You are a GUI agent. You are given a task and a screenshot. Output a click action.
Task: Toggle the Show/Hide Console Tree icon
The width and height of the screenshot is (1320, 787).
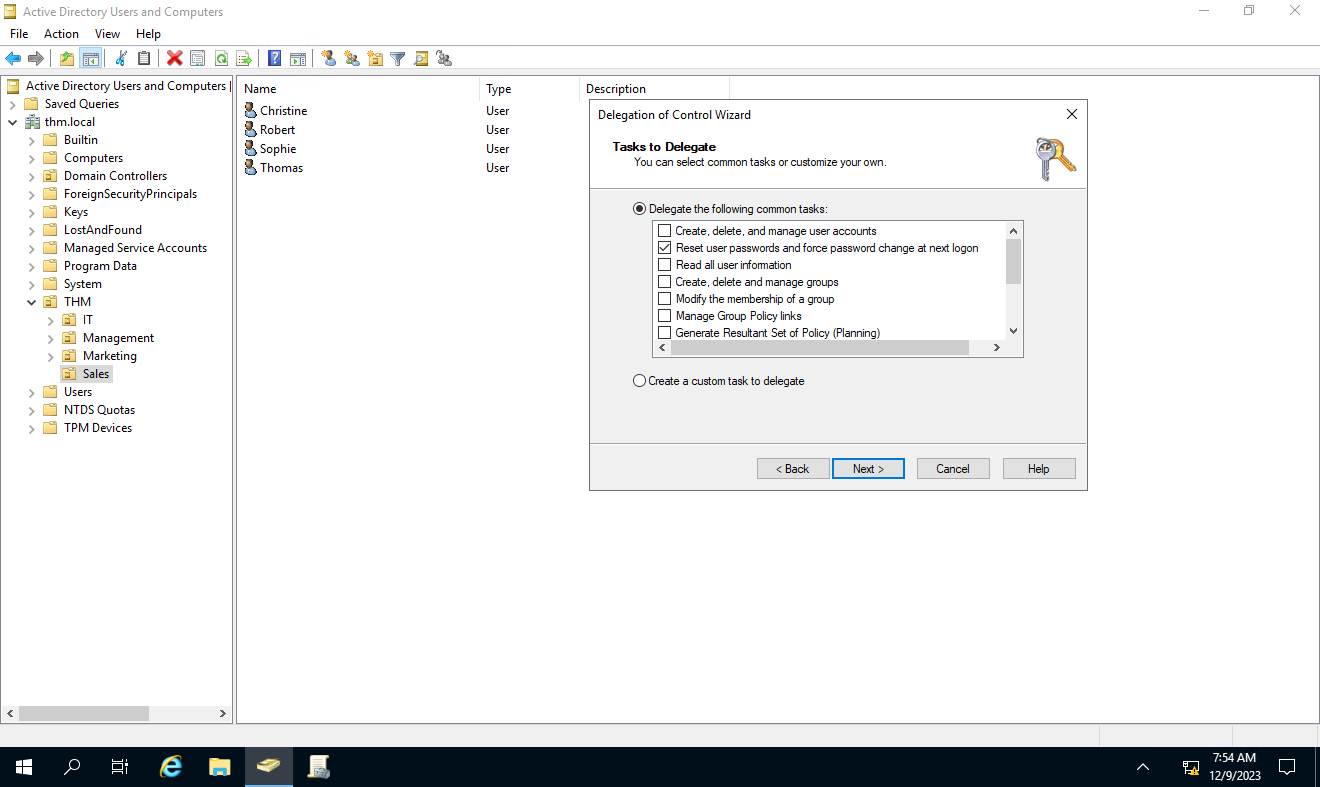(x=91, y=59)
